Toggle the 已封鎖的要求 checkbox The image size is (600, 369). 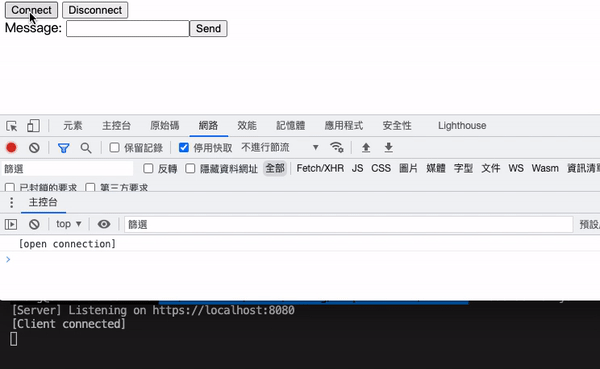[x=10, y=188]
